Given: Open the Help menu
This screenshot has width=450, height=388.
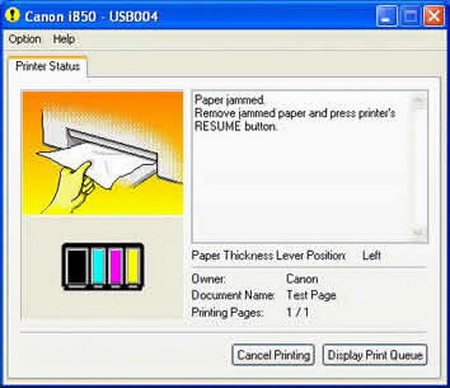Looking at the screenshot, I should 64,39.
